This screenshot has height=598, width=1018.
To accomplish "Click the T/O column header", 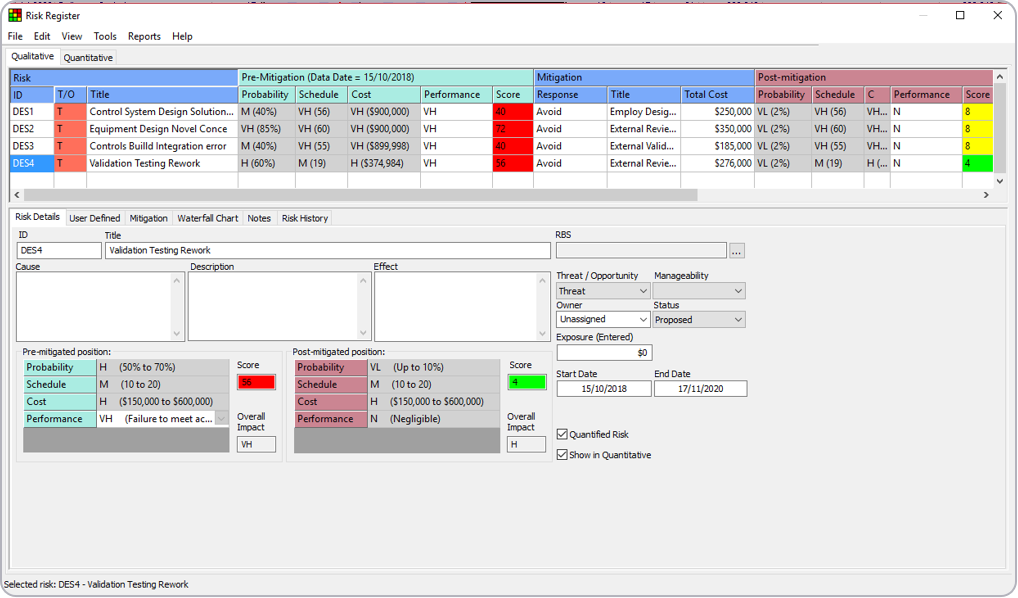I will click(x=70, y=94).
